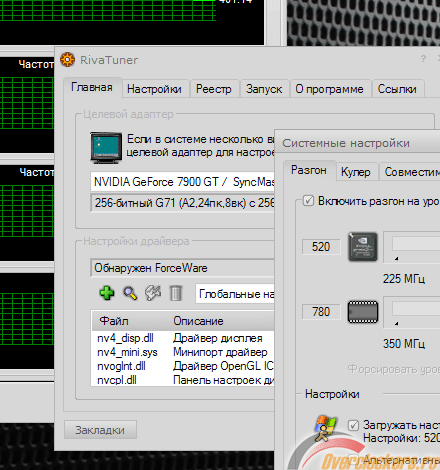Click the Системные настройки title bar

[357, 143]
